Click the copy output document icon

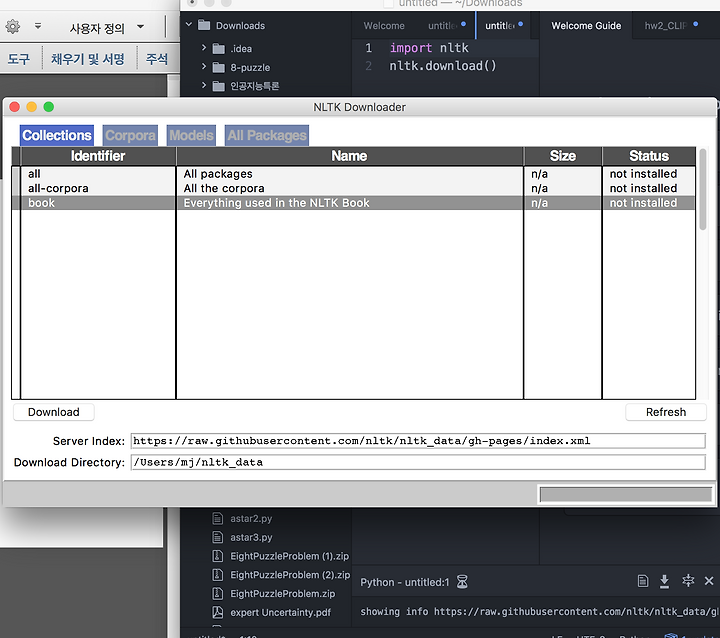[x=643, y=581]
